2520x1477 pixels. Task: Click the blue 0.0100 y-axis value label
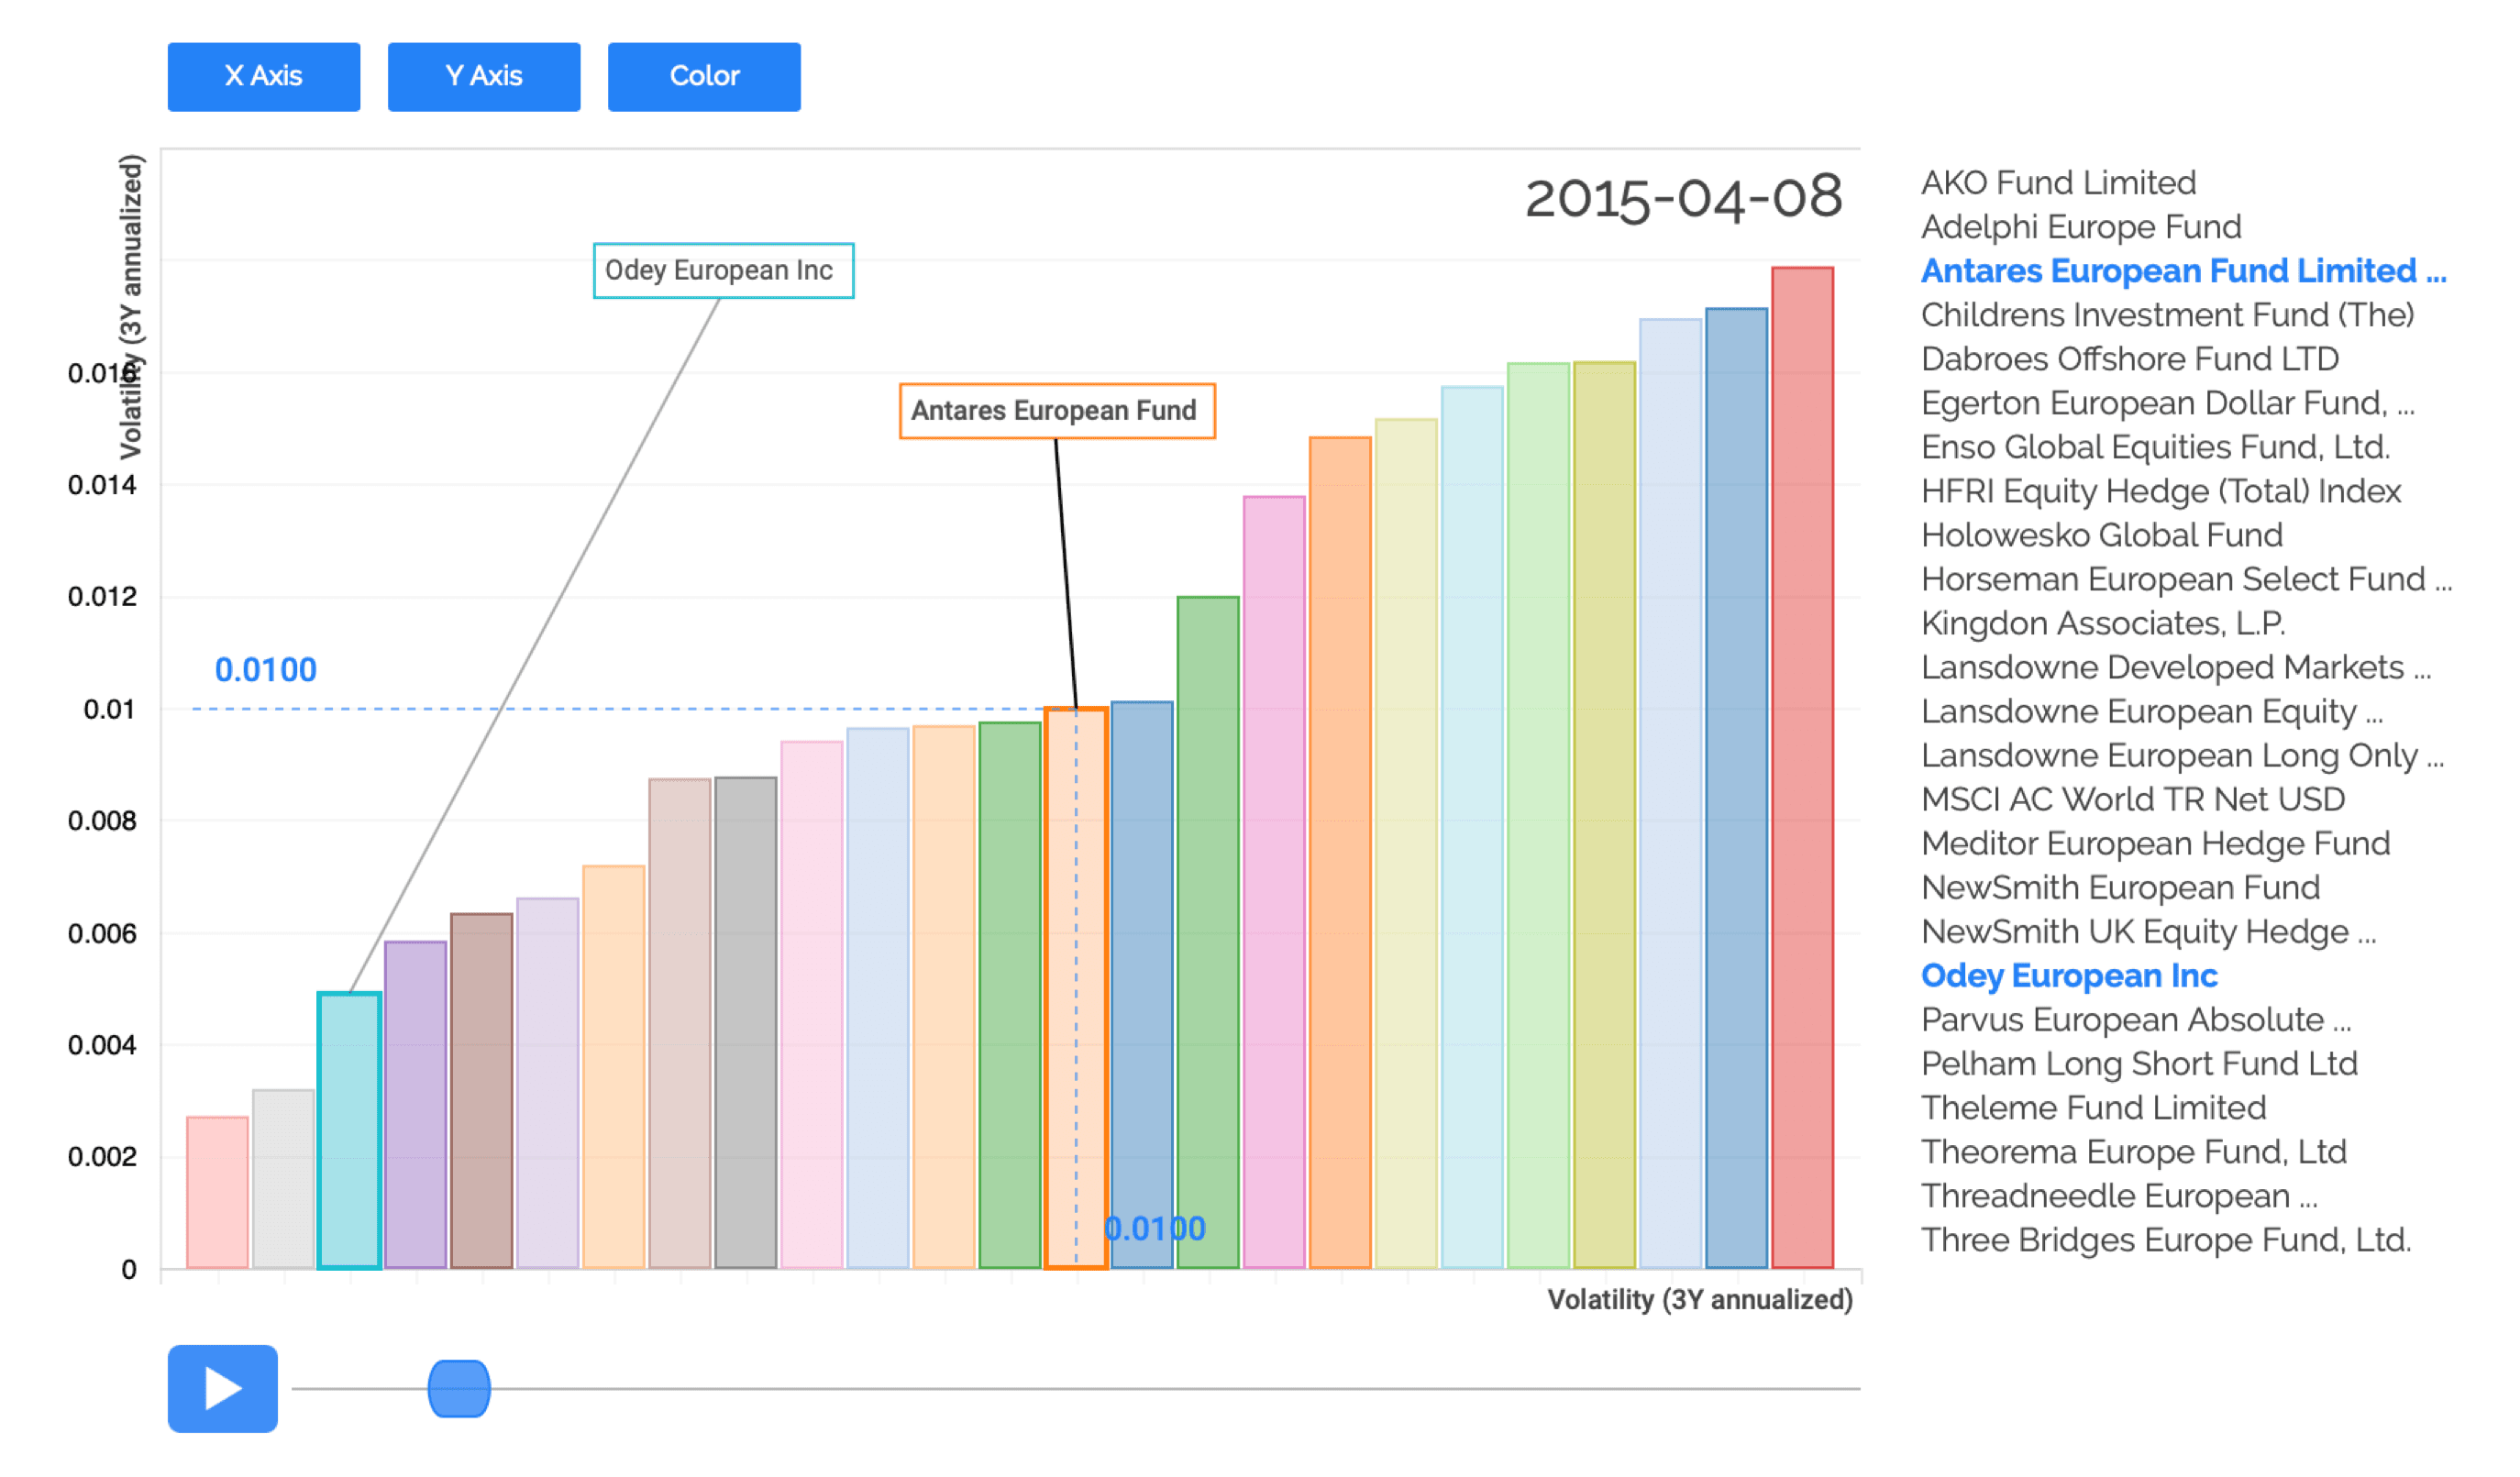coord(265,669)
